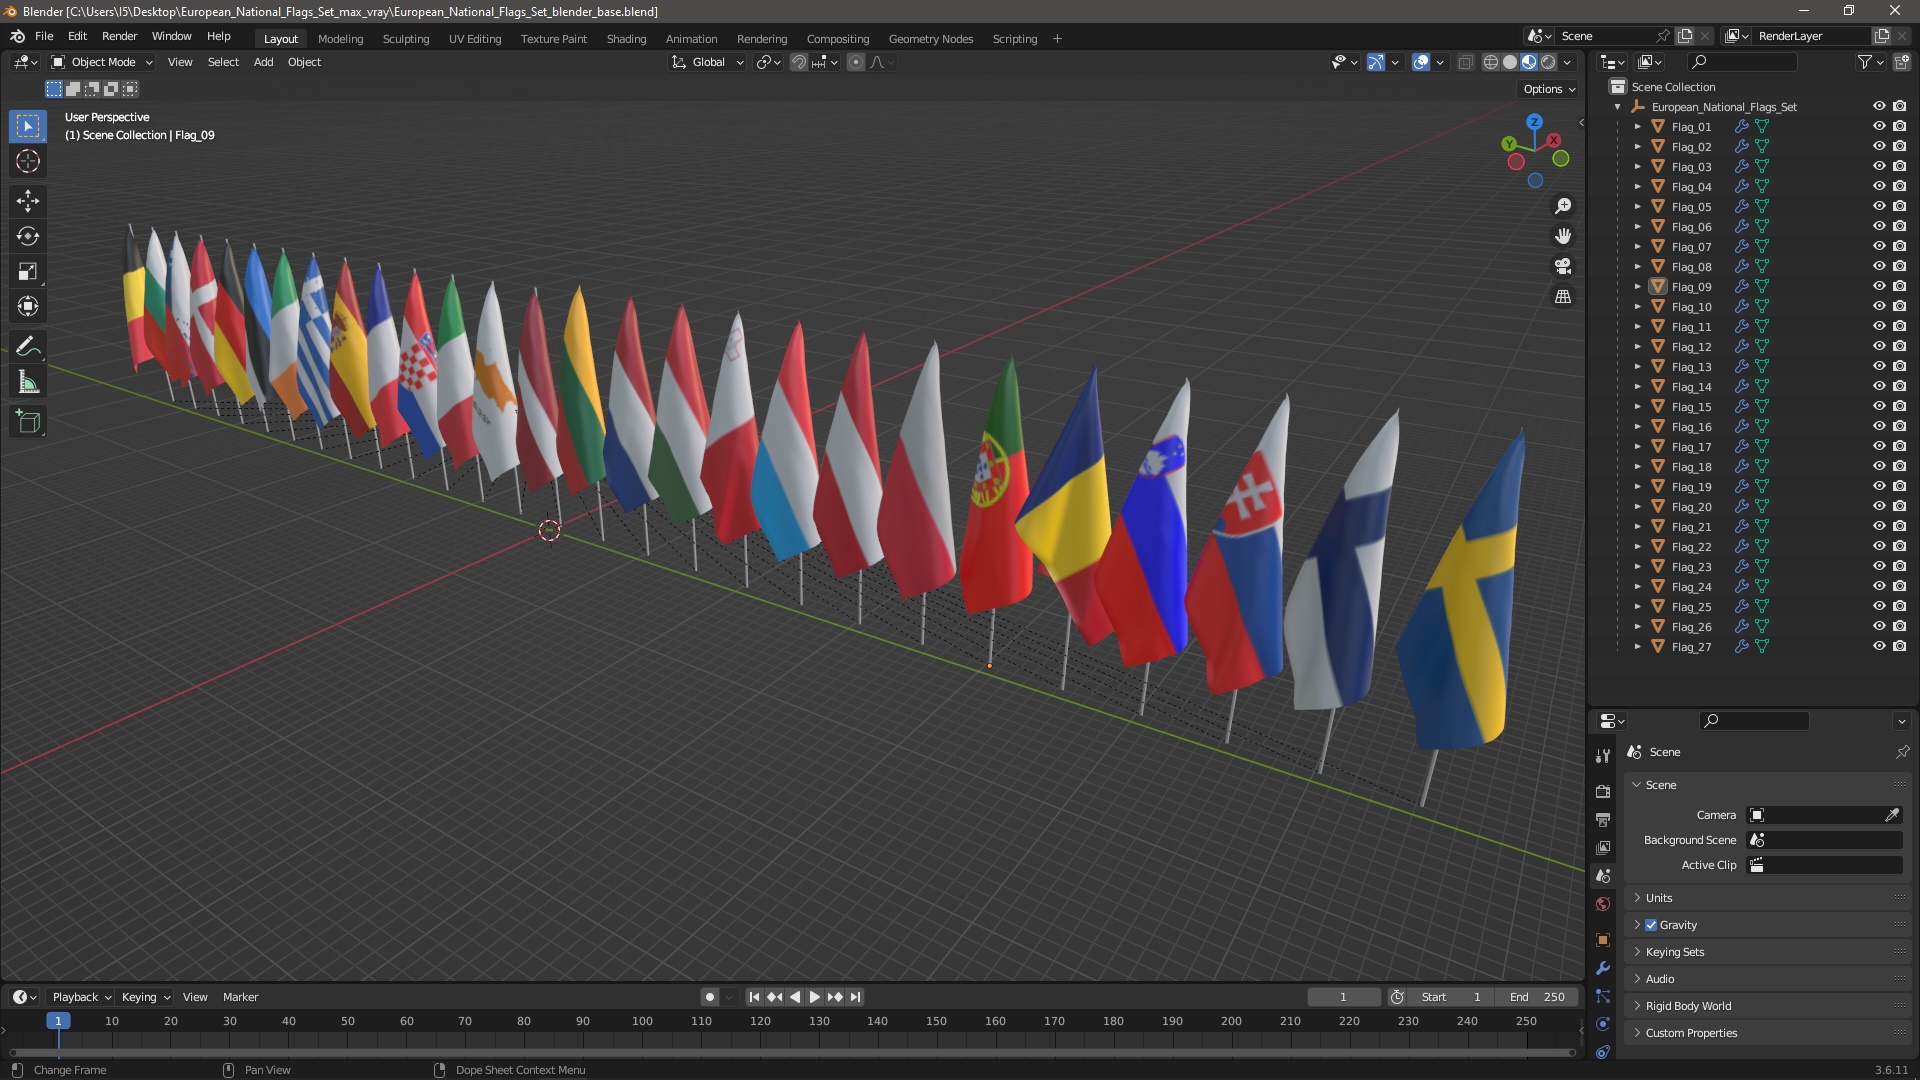Hide European_National_Flags_Set collection
This screenshot has height=1080, width=1920.
pyautogui.click(x=1879, y=106)
